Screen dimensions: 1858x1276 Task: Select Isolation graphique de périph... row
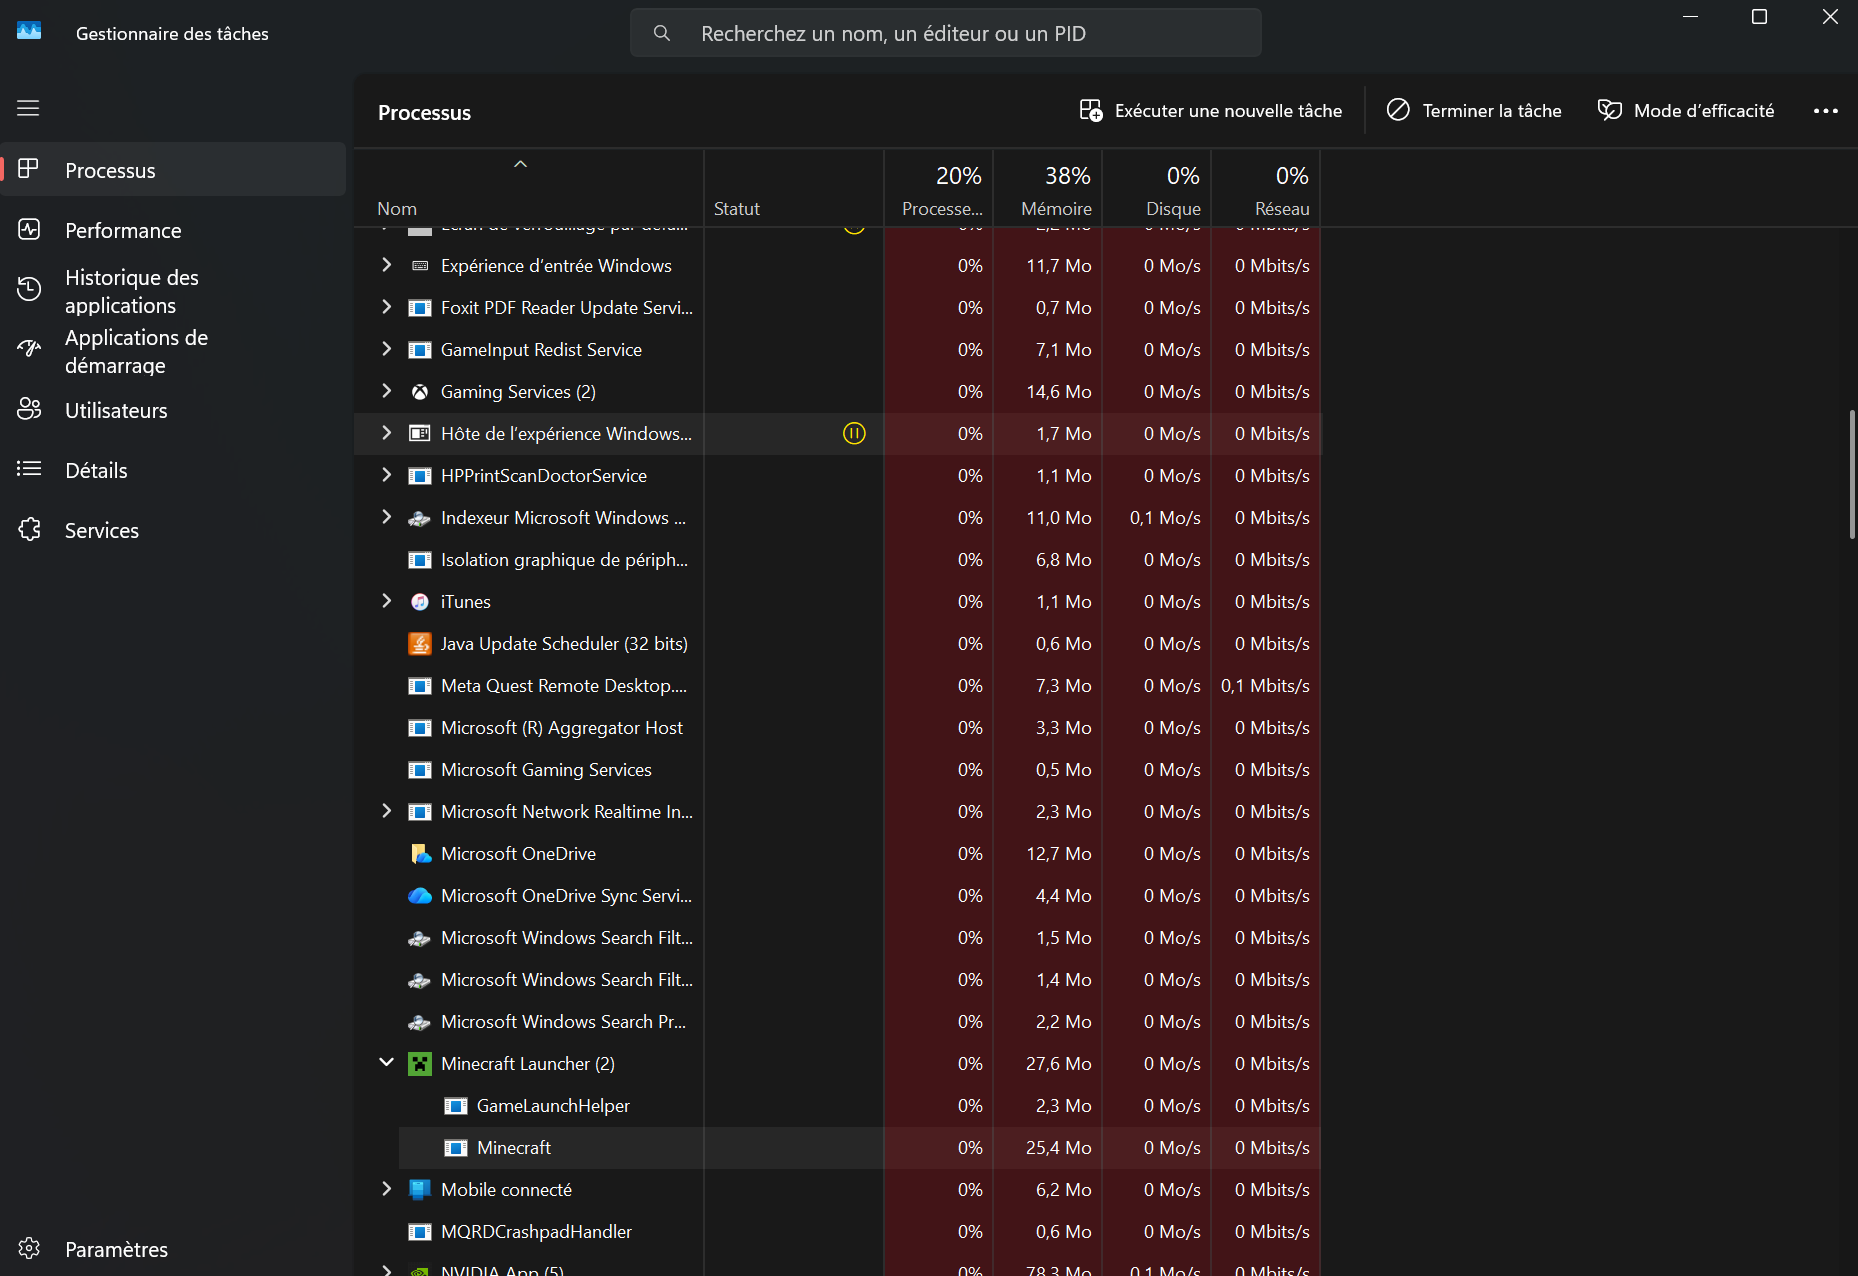coord(838,559)
